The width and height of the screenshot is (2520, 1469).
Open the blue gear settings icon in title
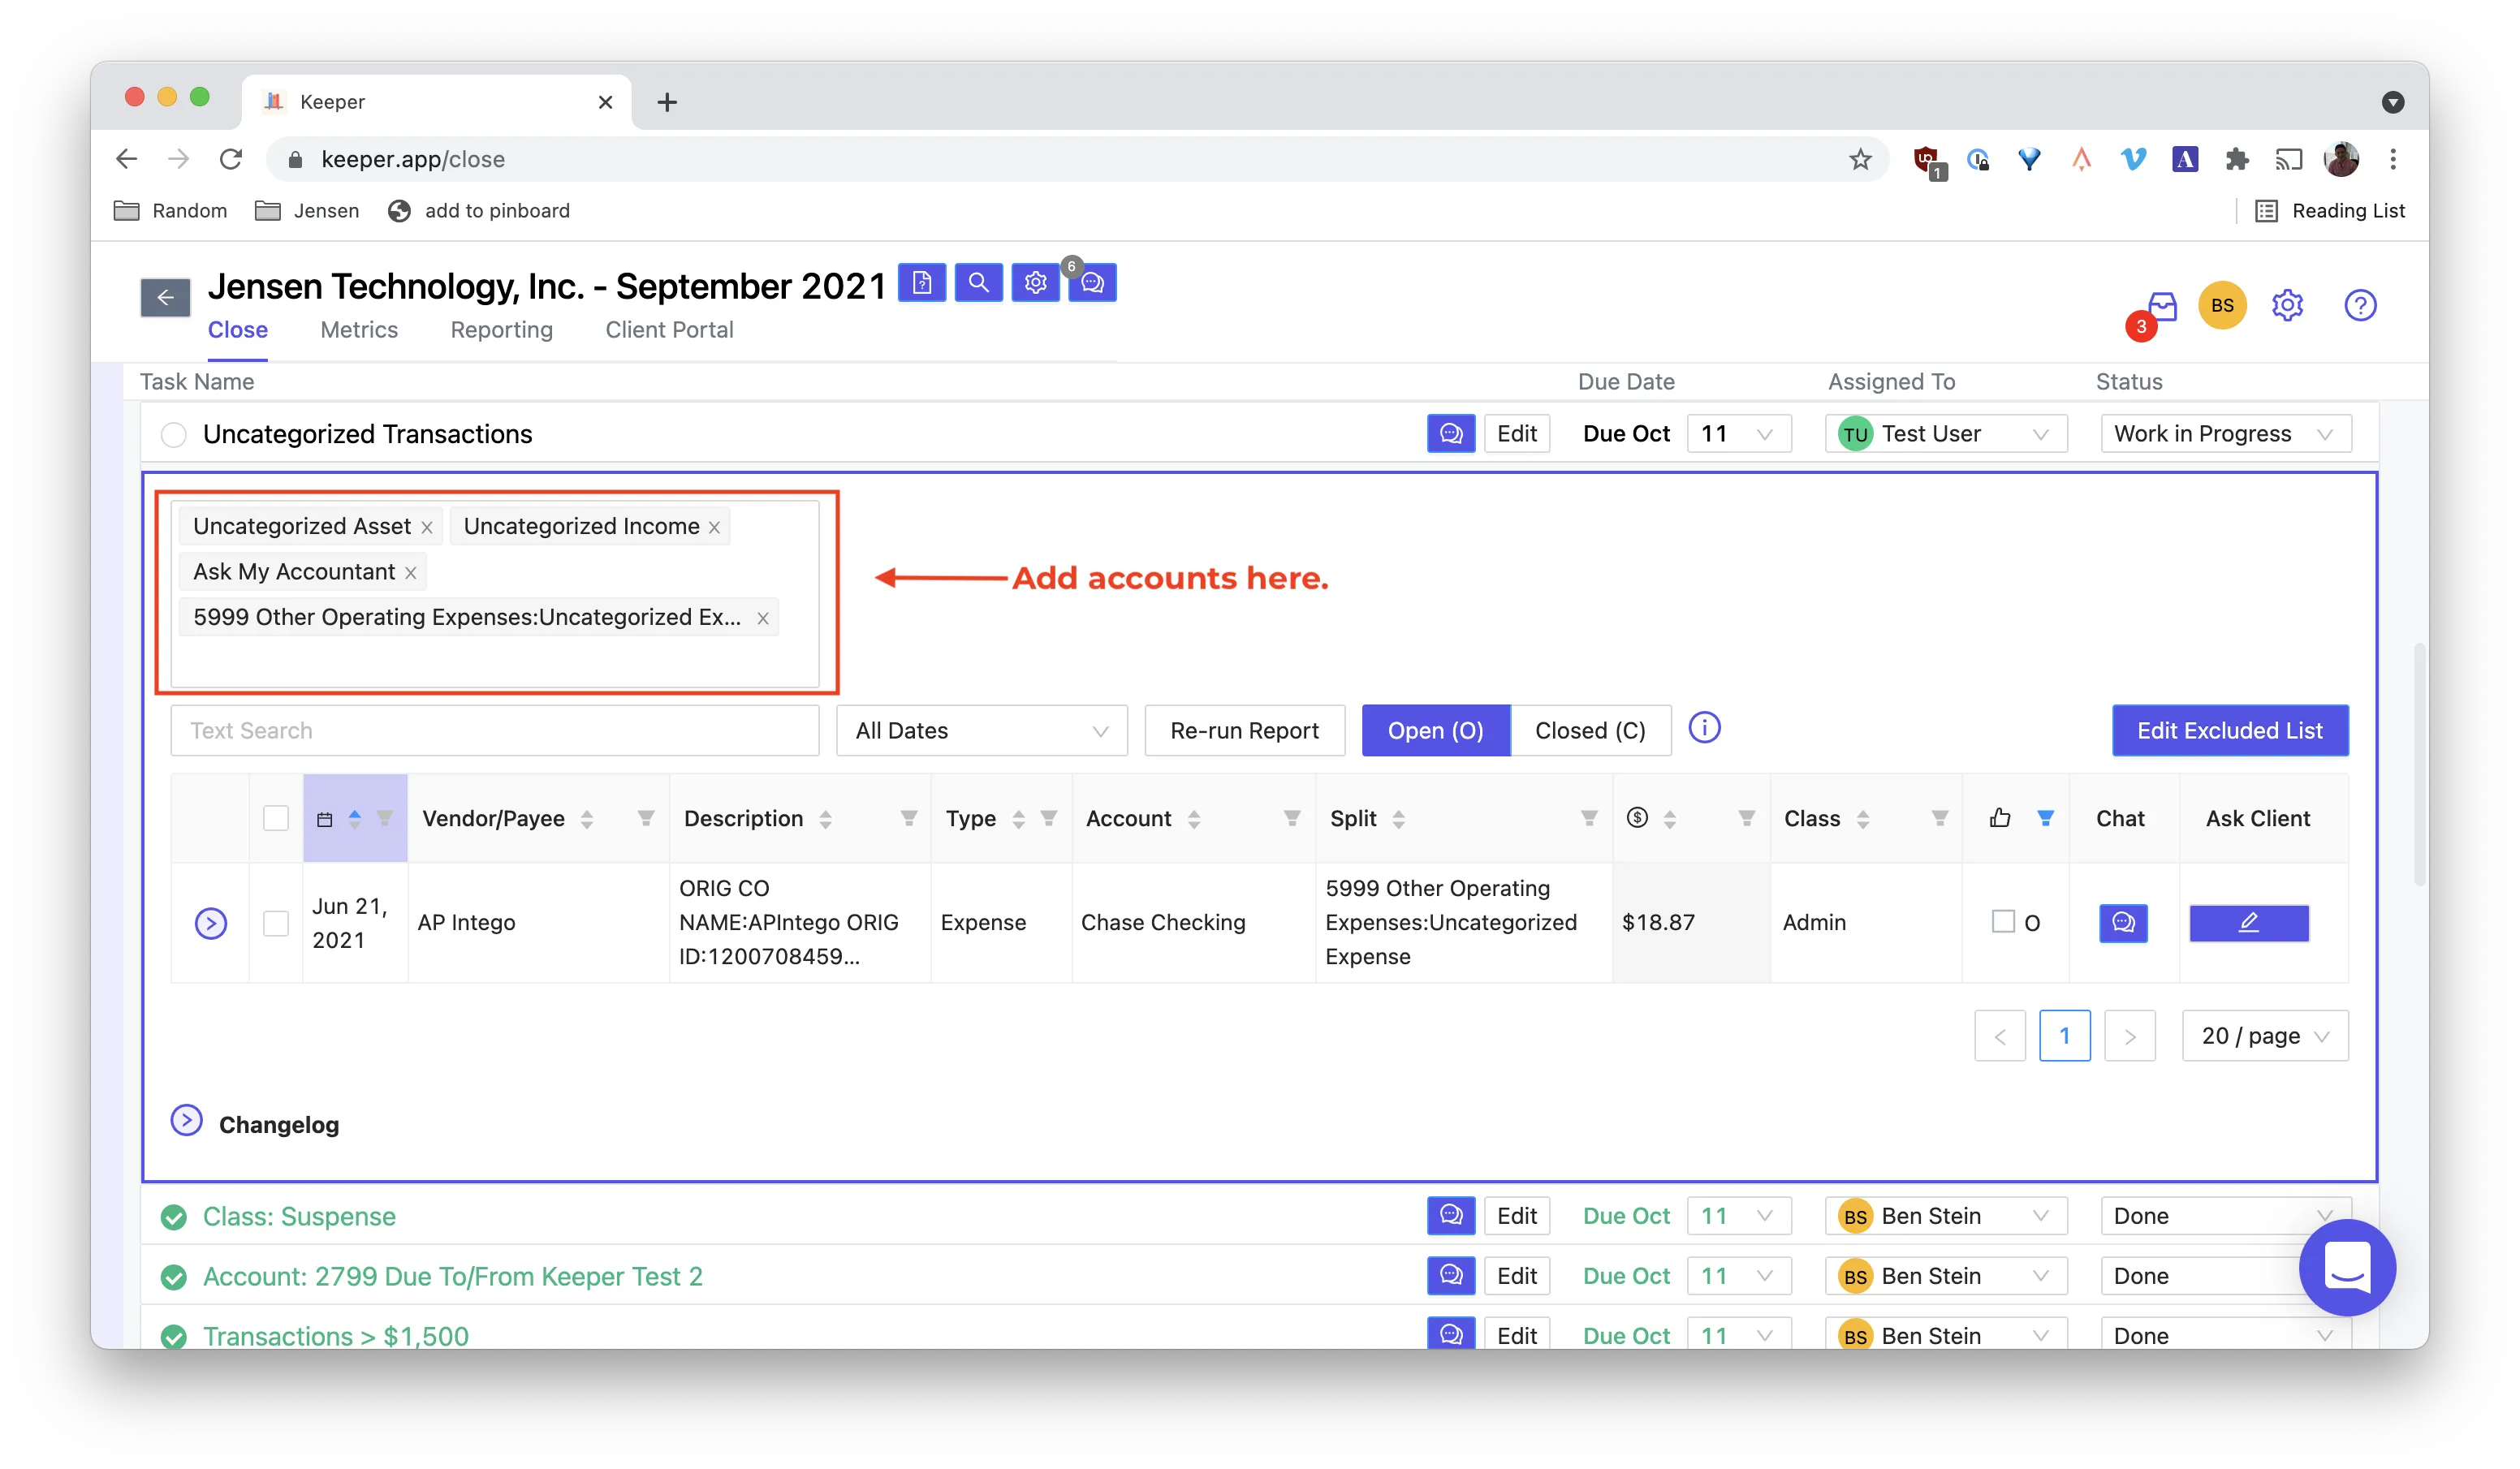[x=1035, y=283]
